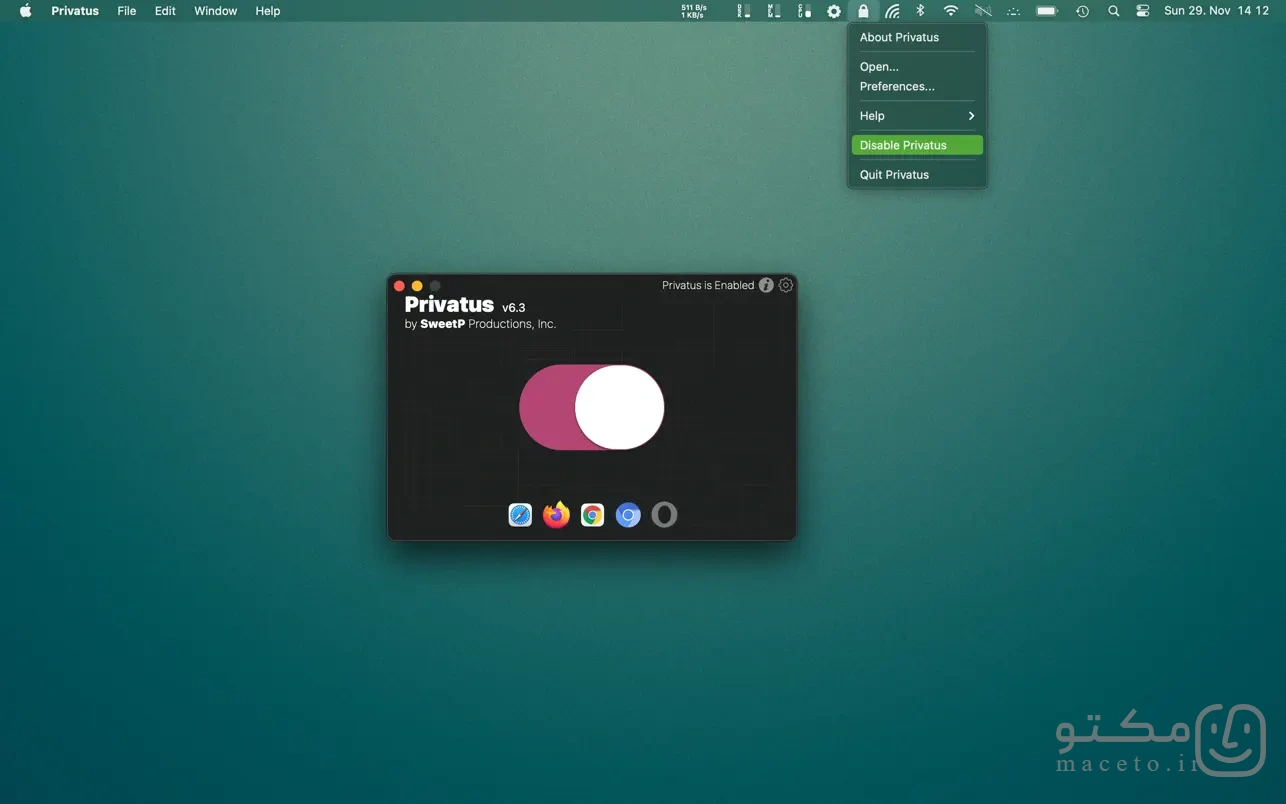Click the Opera browser icon

point(664,515)
